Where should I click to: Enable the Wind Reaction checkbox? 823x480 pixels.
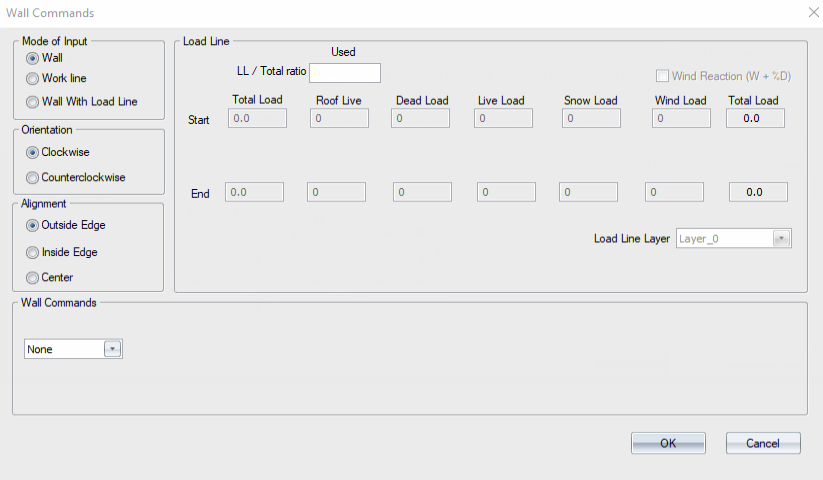point(662,76)
